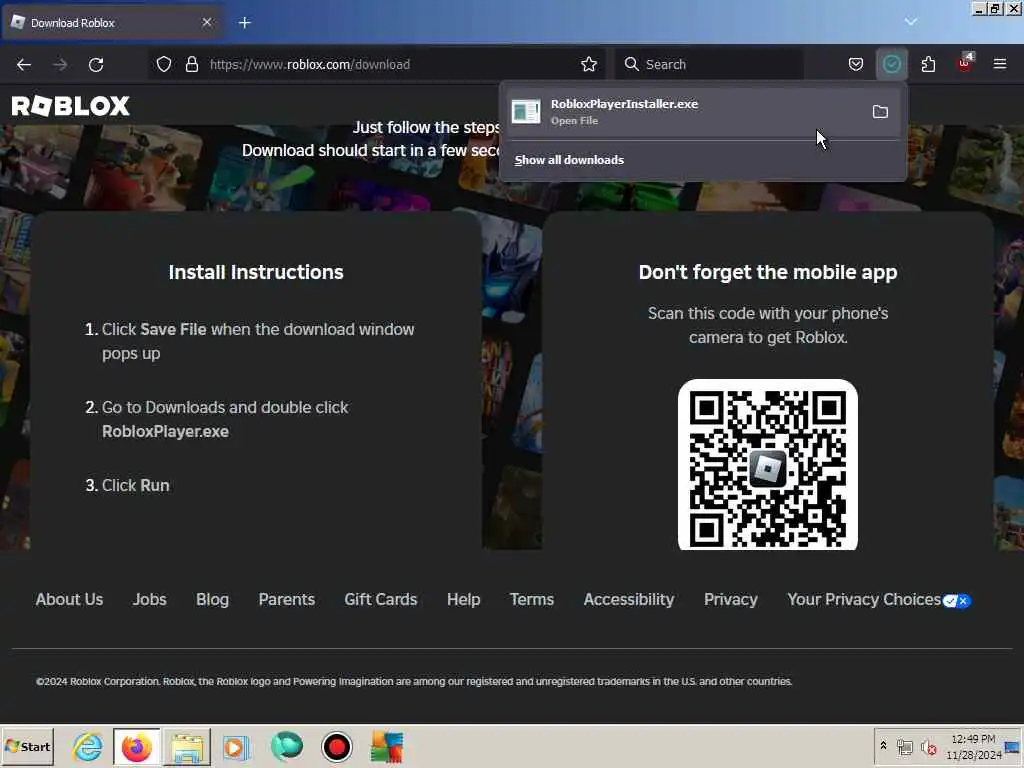Show RobloxPlayerInstaller.exe in its folder

coord(880,112)
